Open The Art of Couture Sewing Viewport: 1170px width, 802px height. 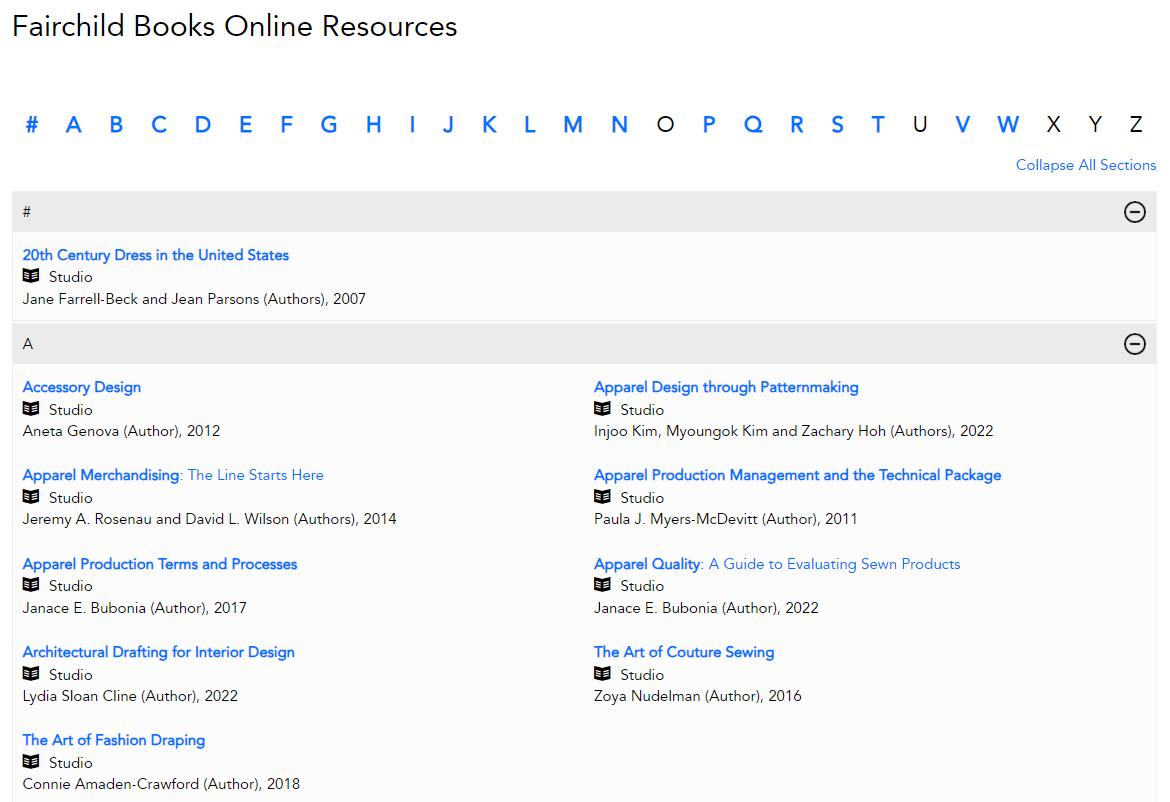coord(684,652)
